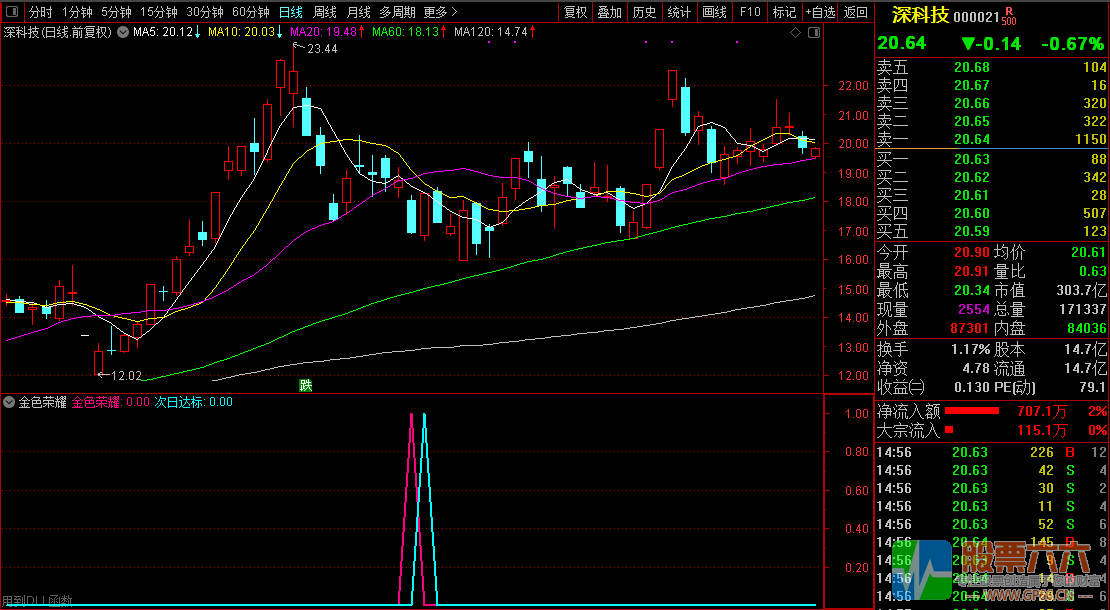Screen dimensions: 1110x610
Task: Click the green 跌 marker on the chart
Action: pyautogui.click(x=305, y=385)
